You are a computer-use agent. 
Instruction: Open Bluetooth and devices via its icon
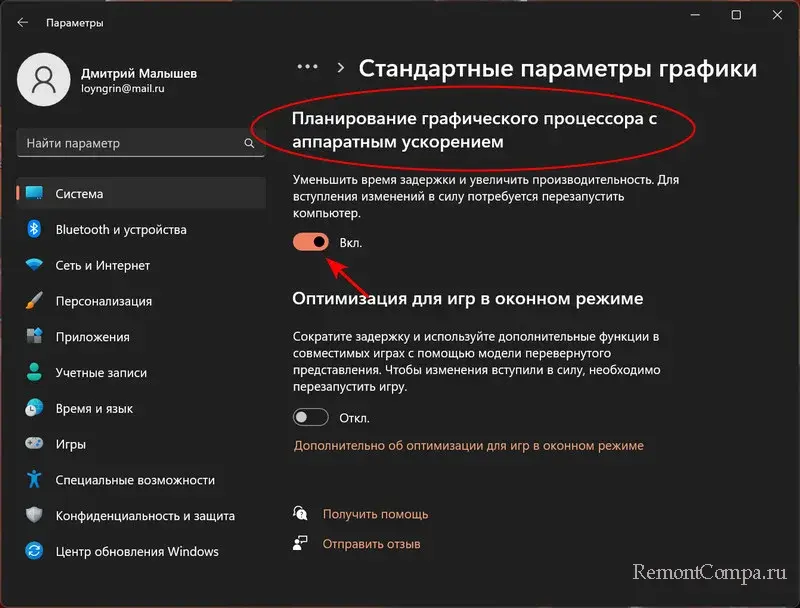[x=35, y=230]
